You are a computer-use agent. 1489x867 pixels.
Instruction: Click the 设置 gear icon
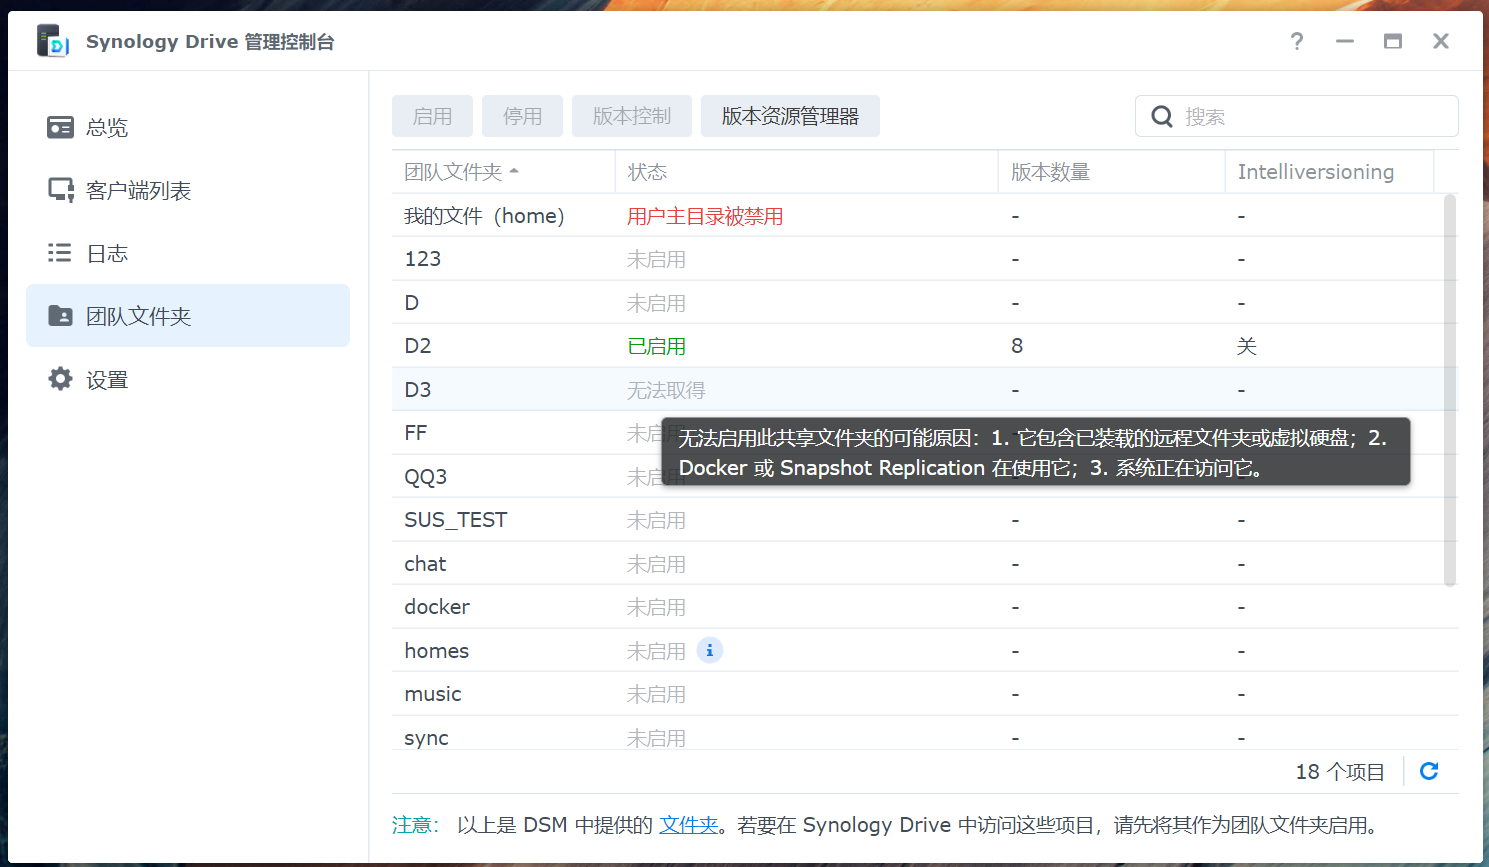pyautogui.click(x=60, y=379)
